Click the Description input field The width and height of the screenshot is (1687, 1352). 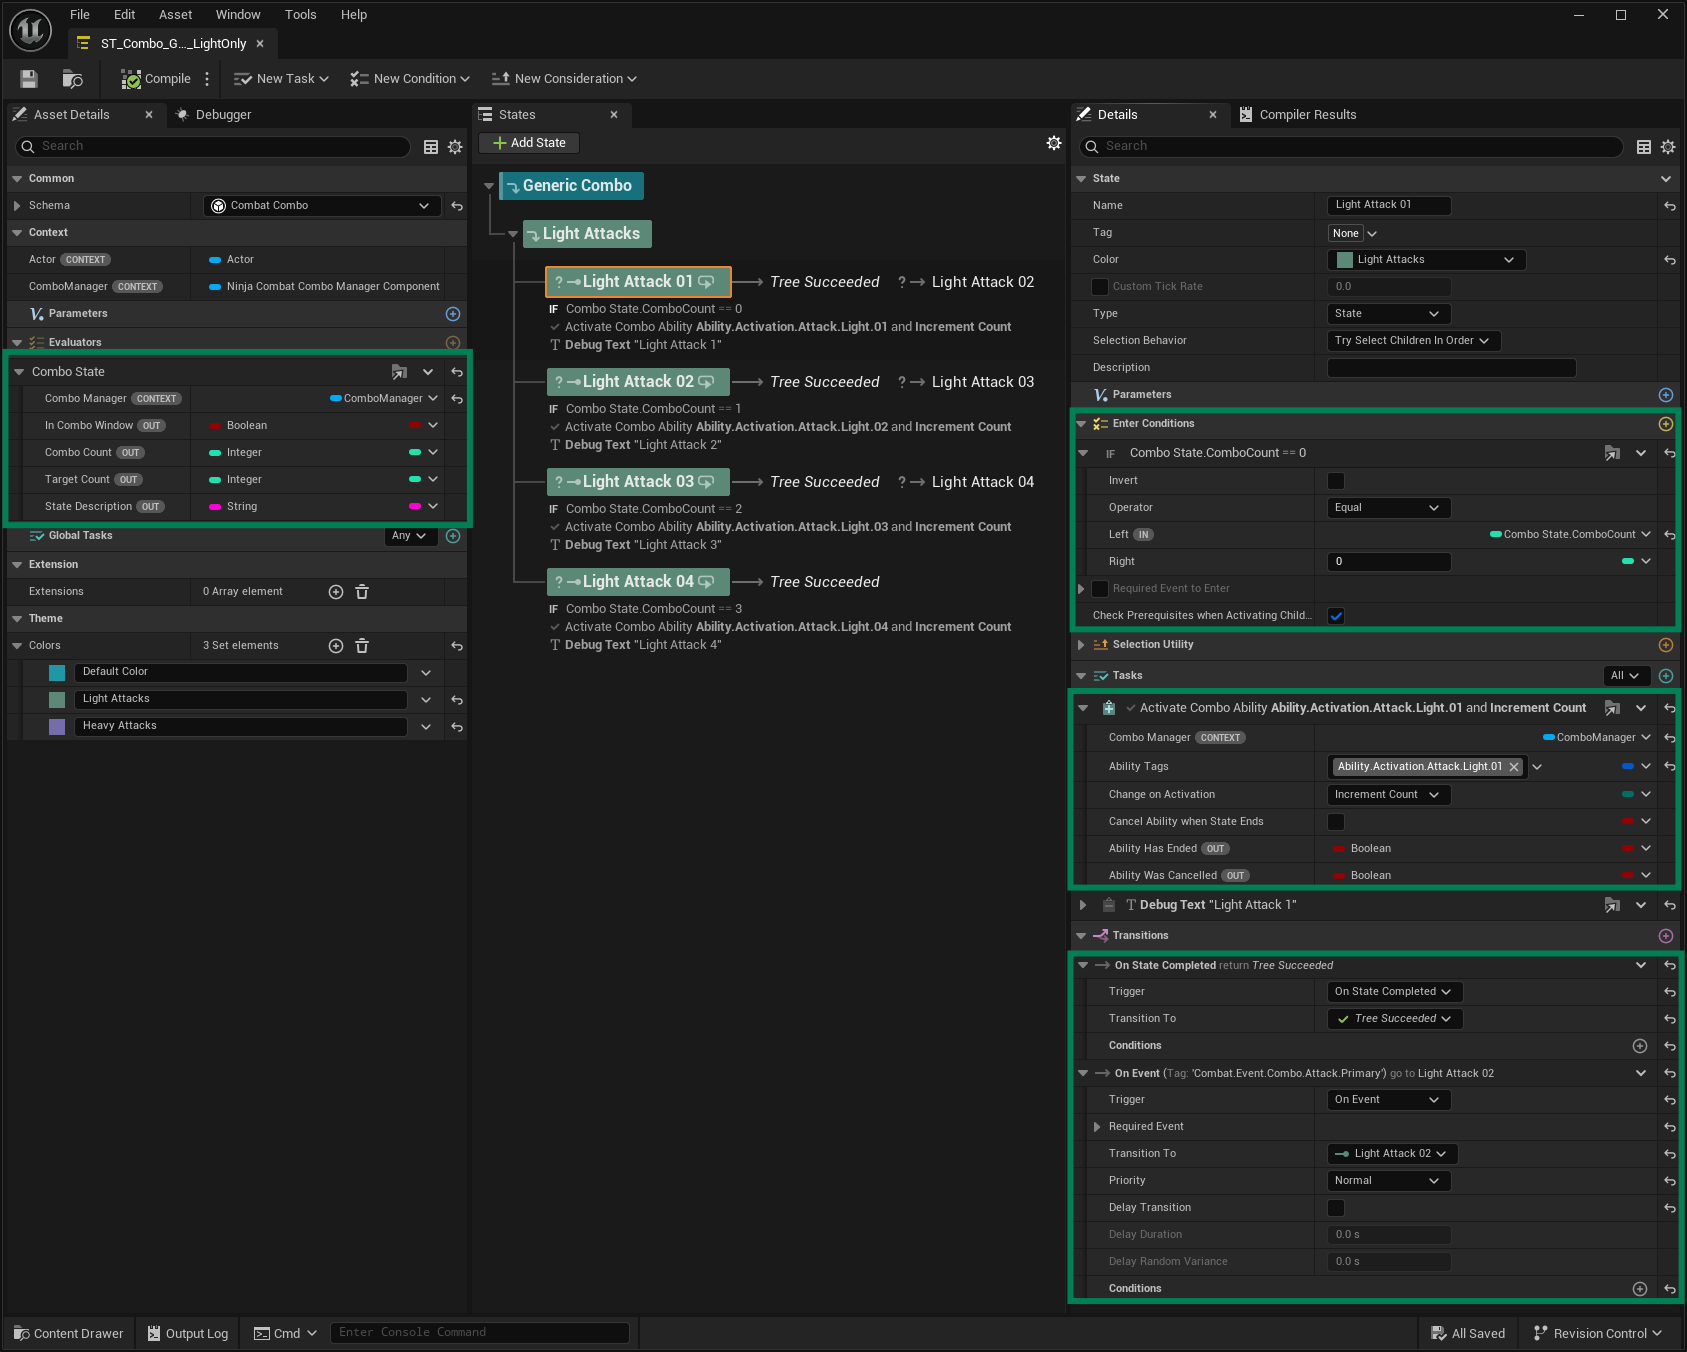click(1452, 368)
